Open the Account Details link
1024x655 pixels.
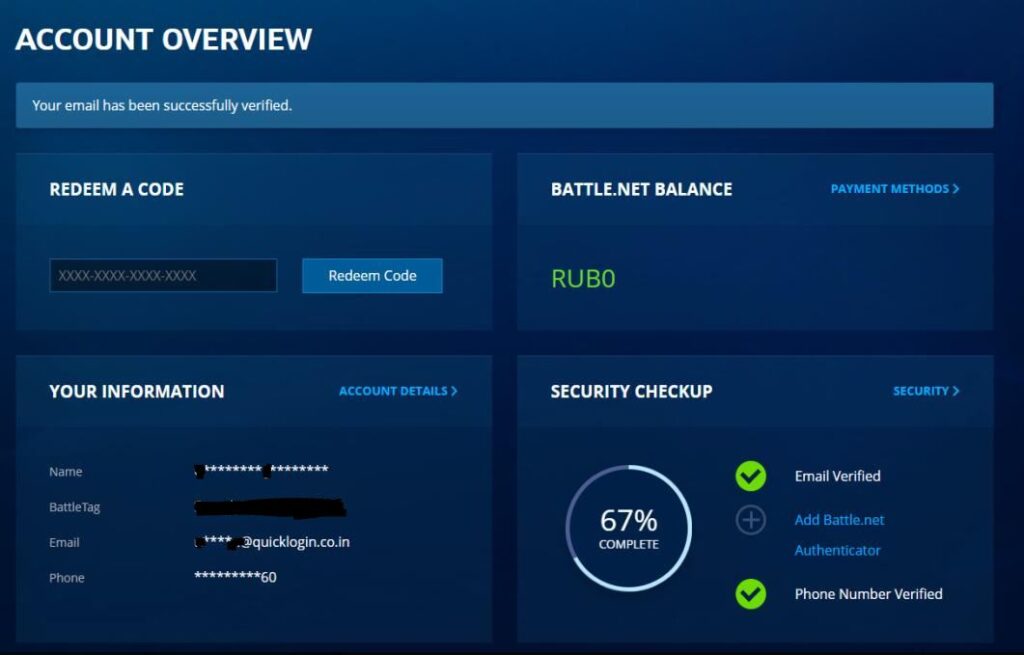(398, 391)
